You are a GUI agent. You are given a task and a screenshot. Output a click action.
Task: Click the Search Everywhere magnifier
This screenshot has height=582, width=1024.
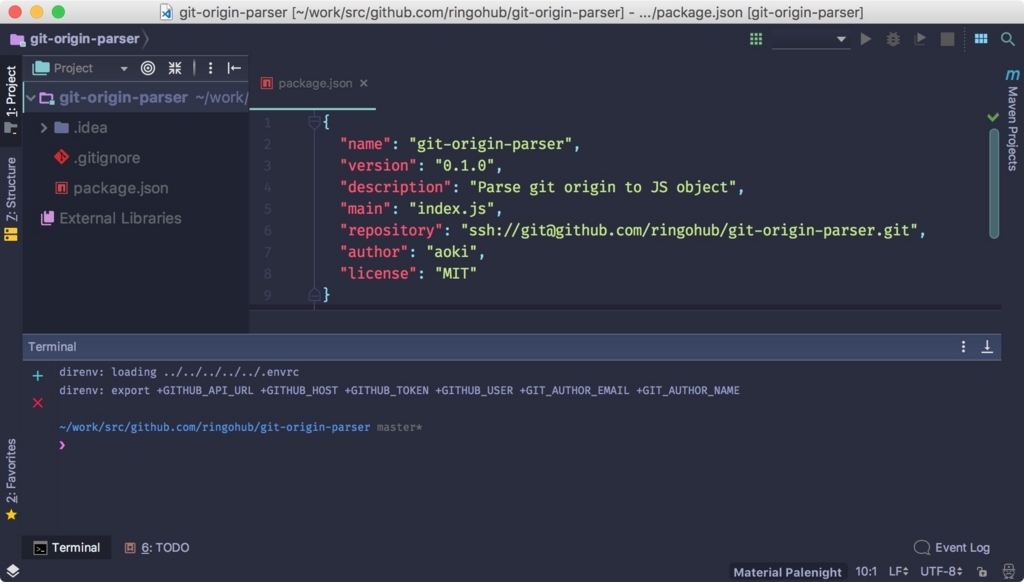click(x=1008, y=39)
